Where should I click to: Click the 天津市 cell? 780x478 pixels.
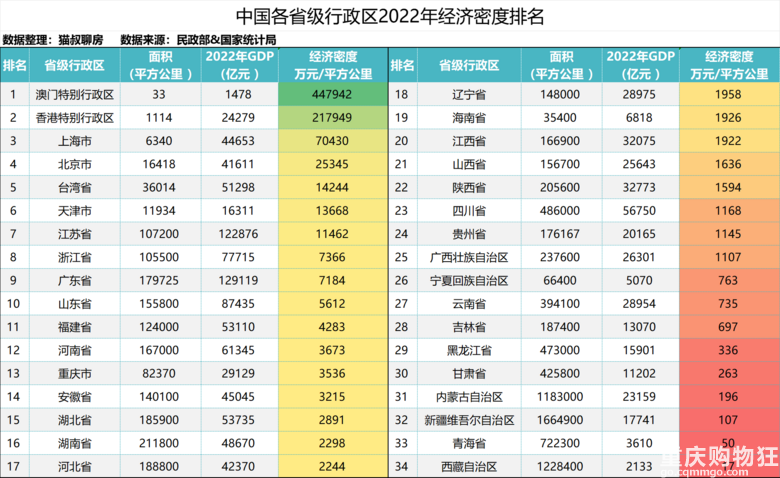coord(75,211)
